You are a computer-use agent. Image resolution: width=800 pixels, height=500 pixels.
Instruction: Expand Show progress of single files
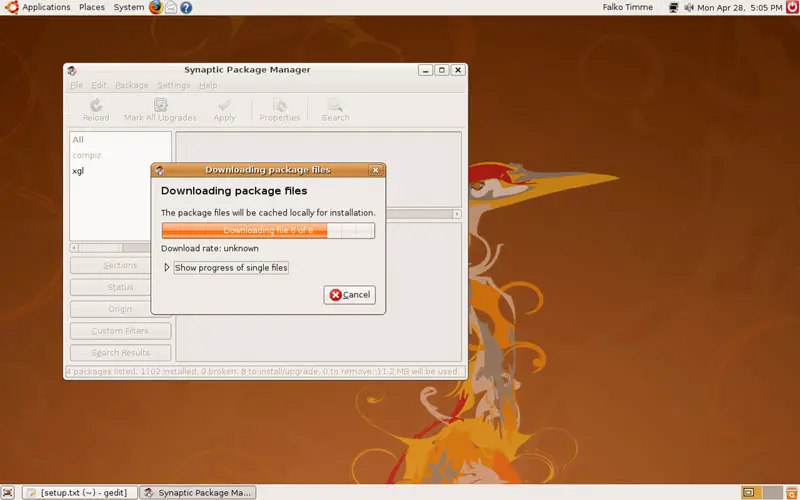[x=167, y=267]
